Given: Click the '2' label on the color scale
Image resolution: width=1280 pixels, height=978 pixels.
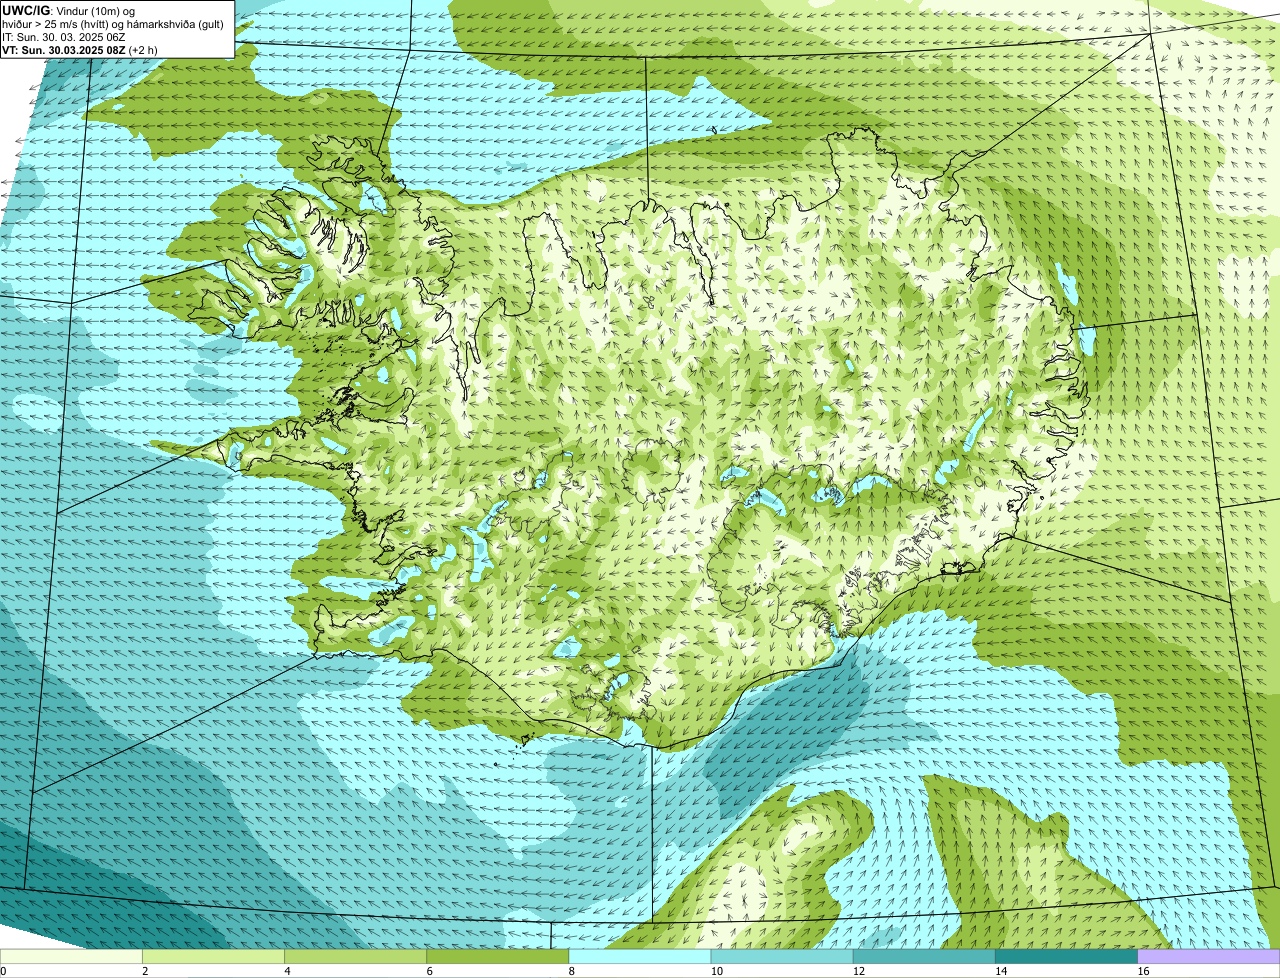Looking at the screenshot, I should 145,971.
